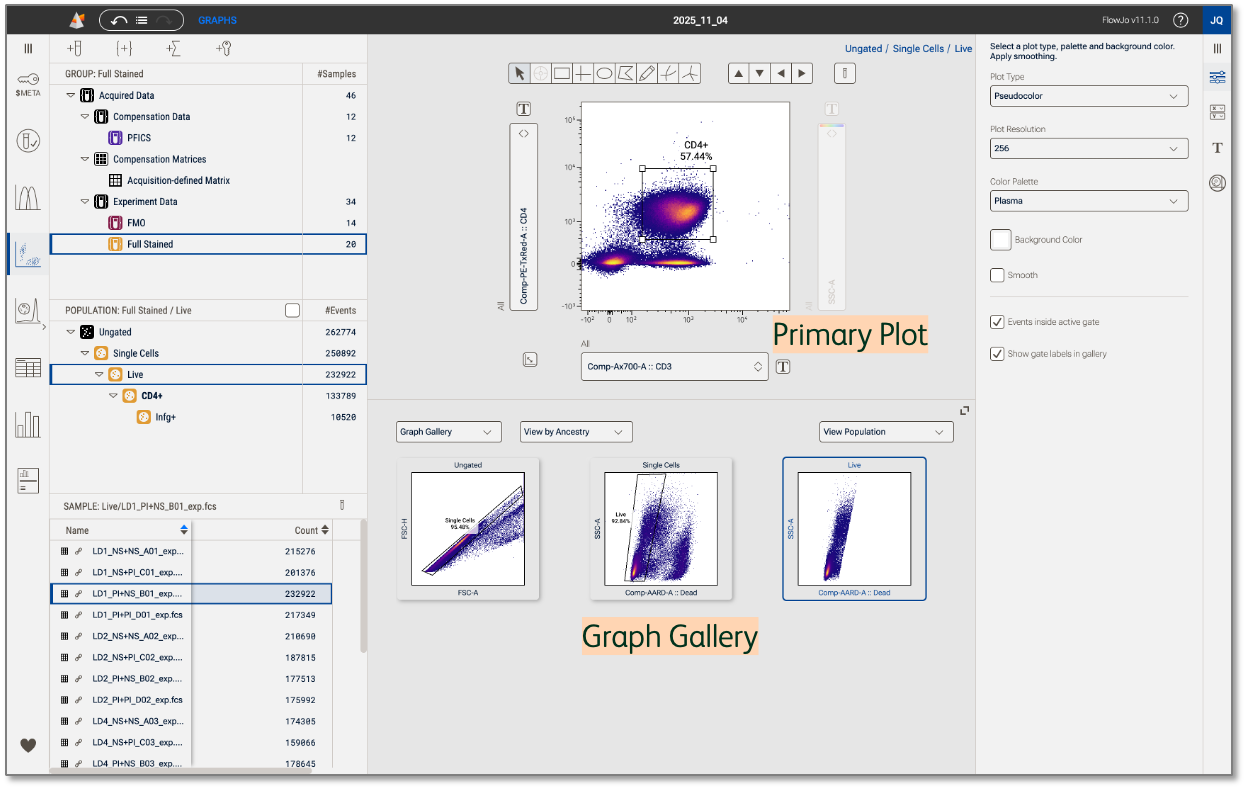Open the Plot Type dropdown
The height and width of the screenshot is (790, 1246).
(x=1088, y=96)
